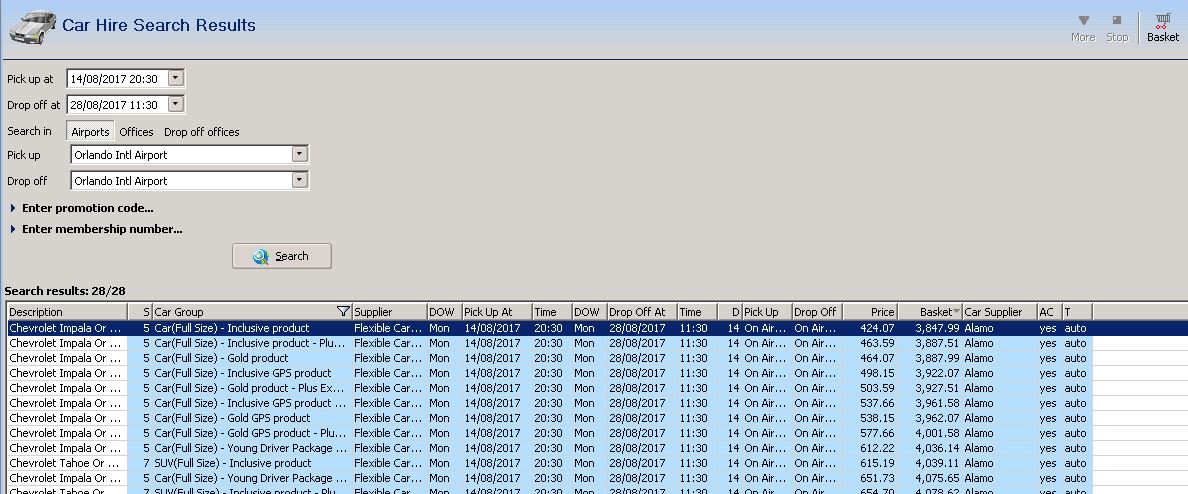Open the Pick up location dropdown
Image resolution: width=1188 pixels, height=494 pixels.
(x=300, y=155)
